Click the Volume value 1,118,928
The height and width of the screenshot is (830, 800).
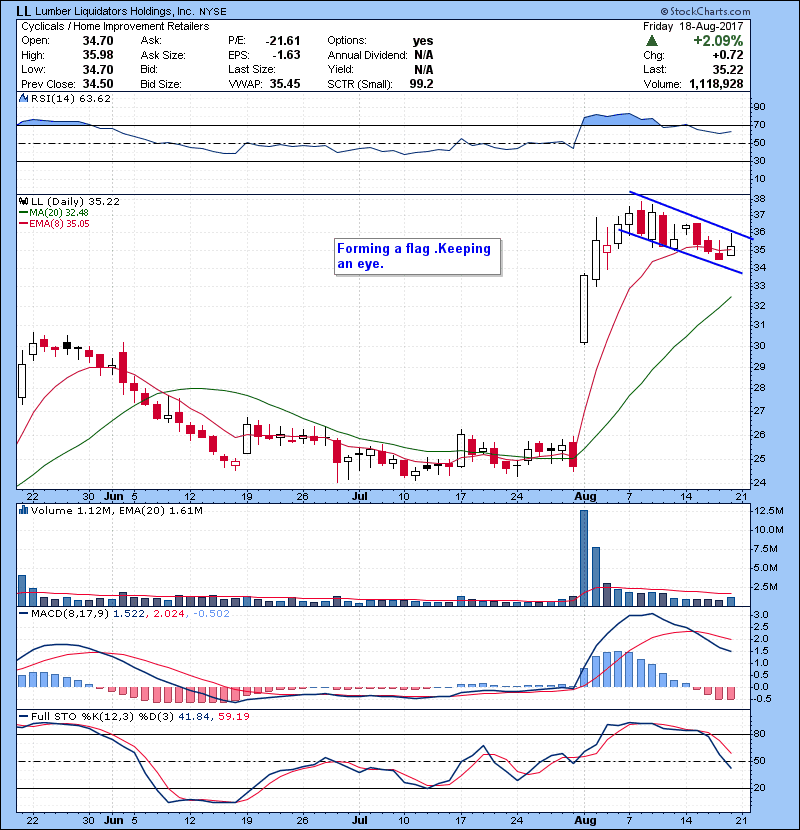click(716, 84)
